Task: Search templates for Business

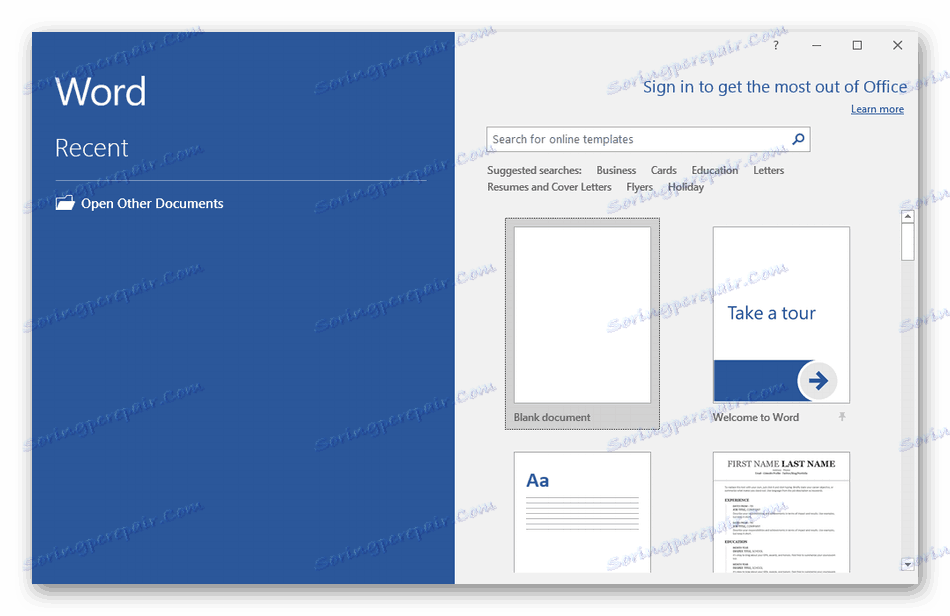Action: (x=616, y=170)
